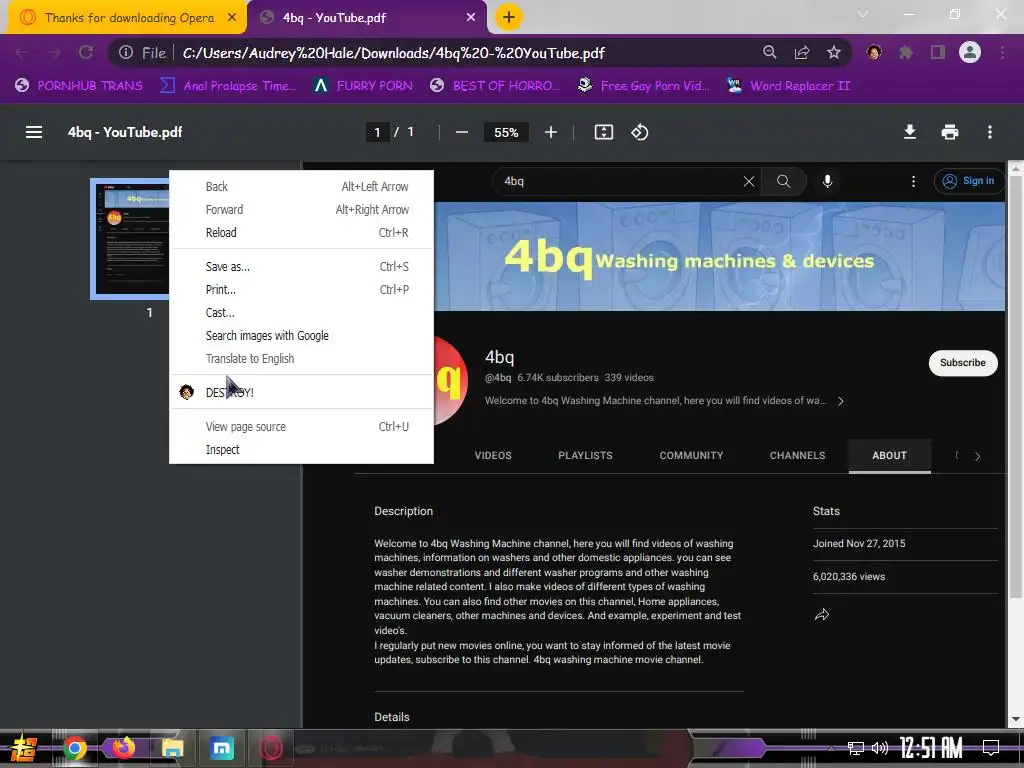
Task: Open the COMMUNITY channel tab
Action: point(691,455)
